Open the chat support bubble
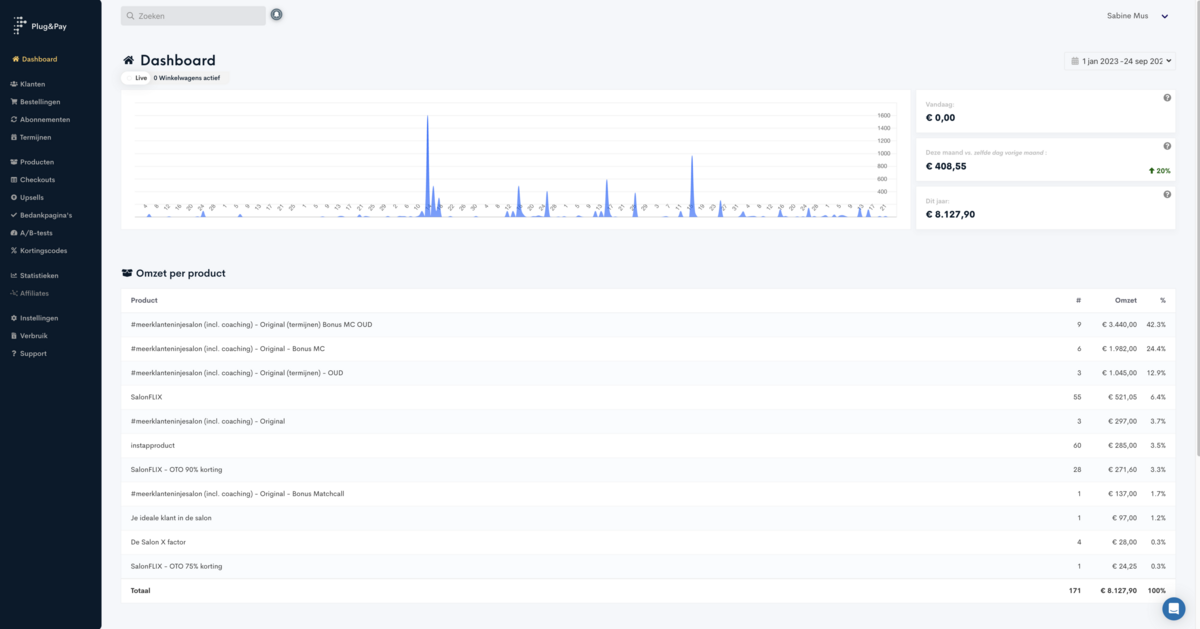The image size is (1200, 629). (1173, 608)
